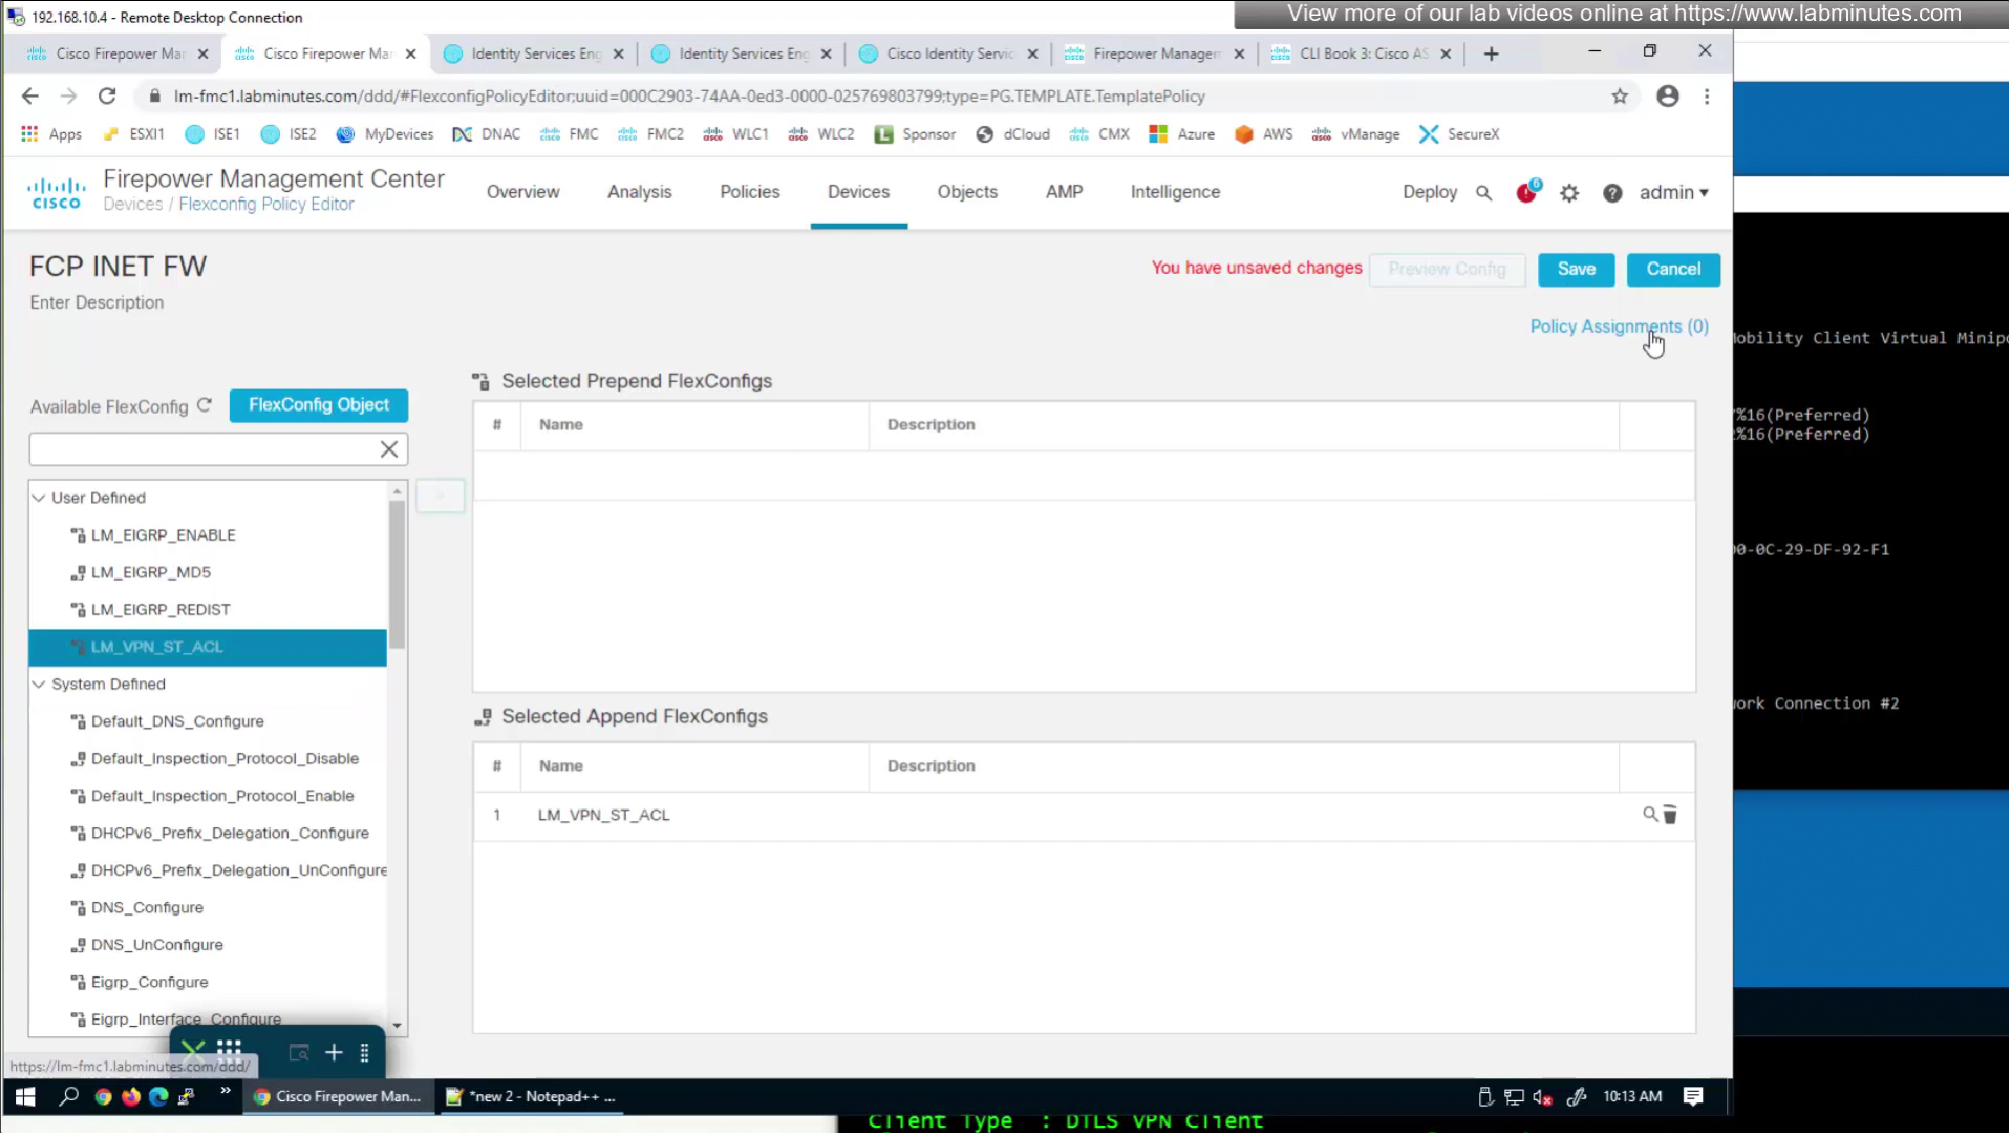Refresh the Available FlexConfig list

click(x=204, y=405)
